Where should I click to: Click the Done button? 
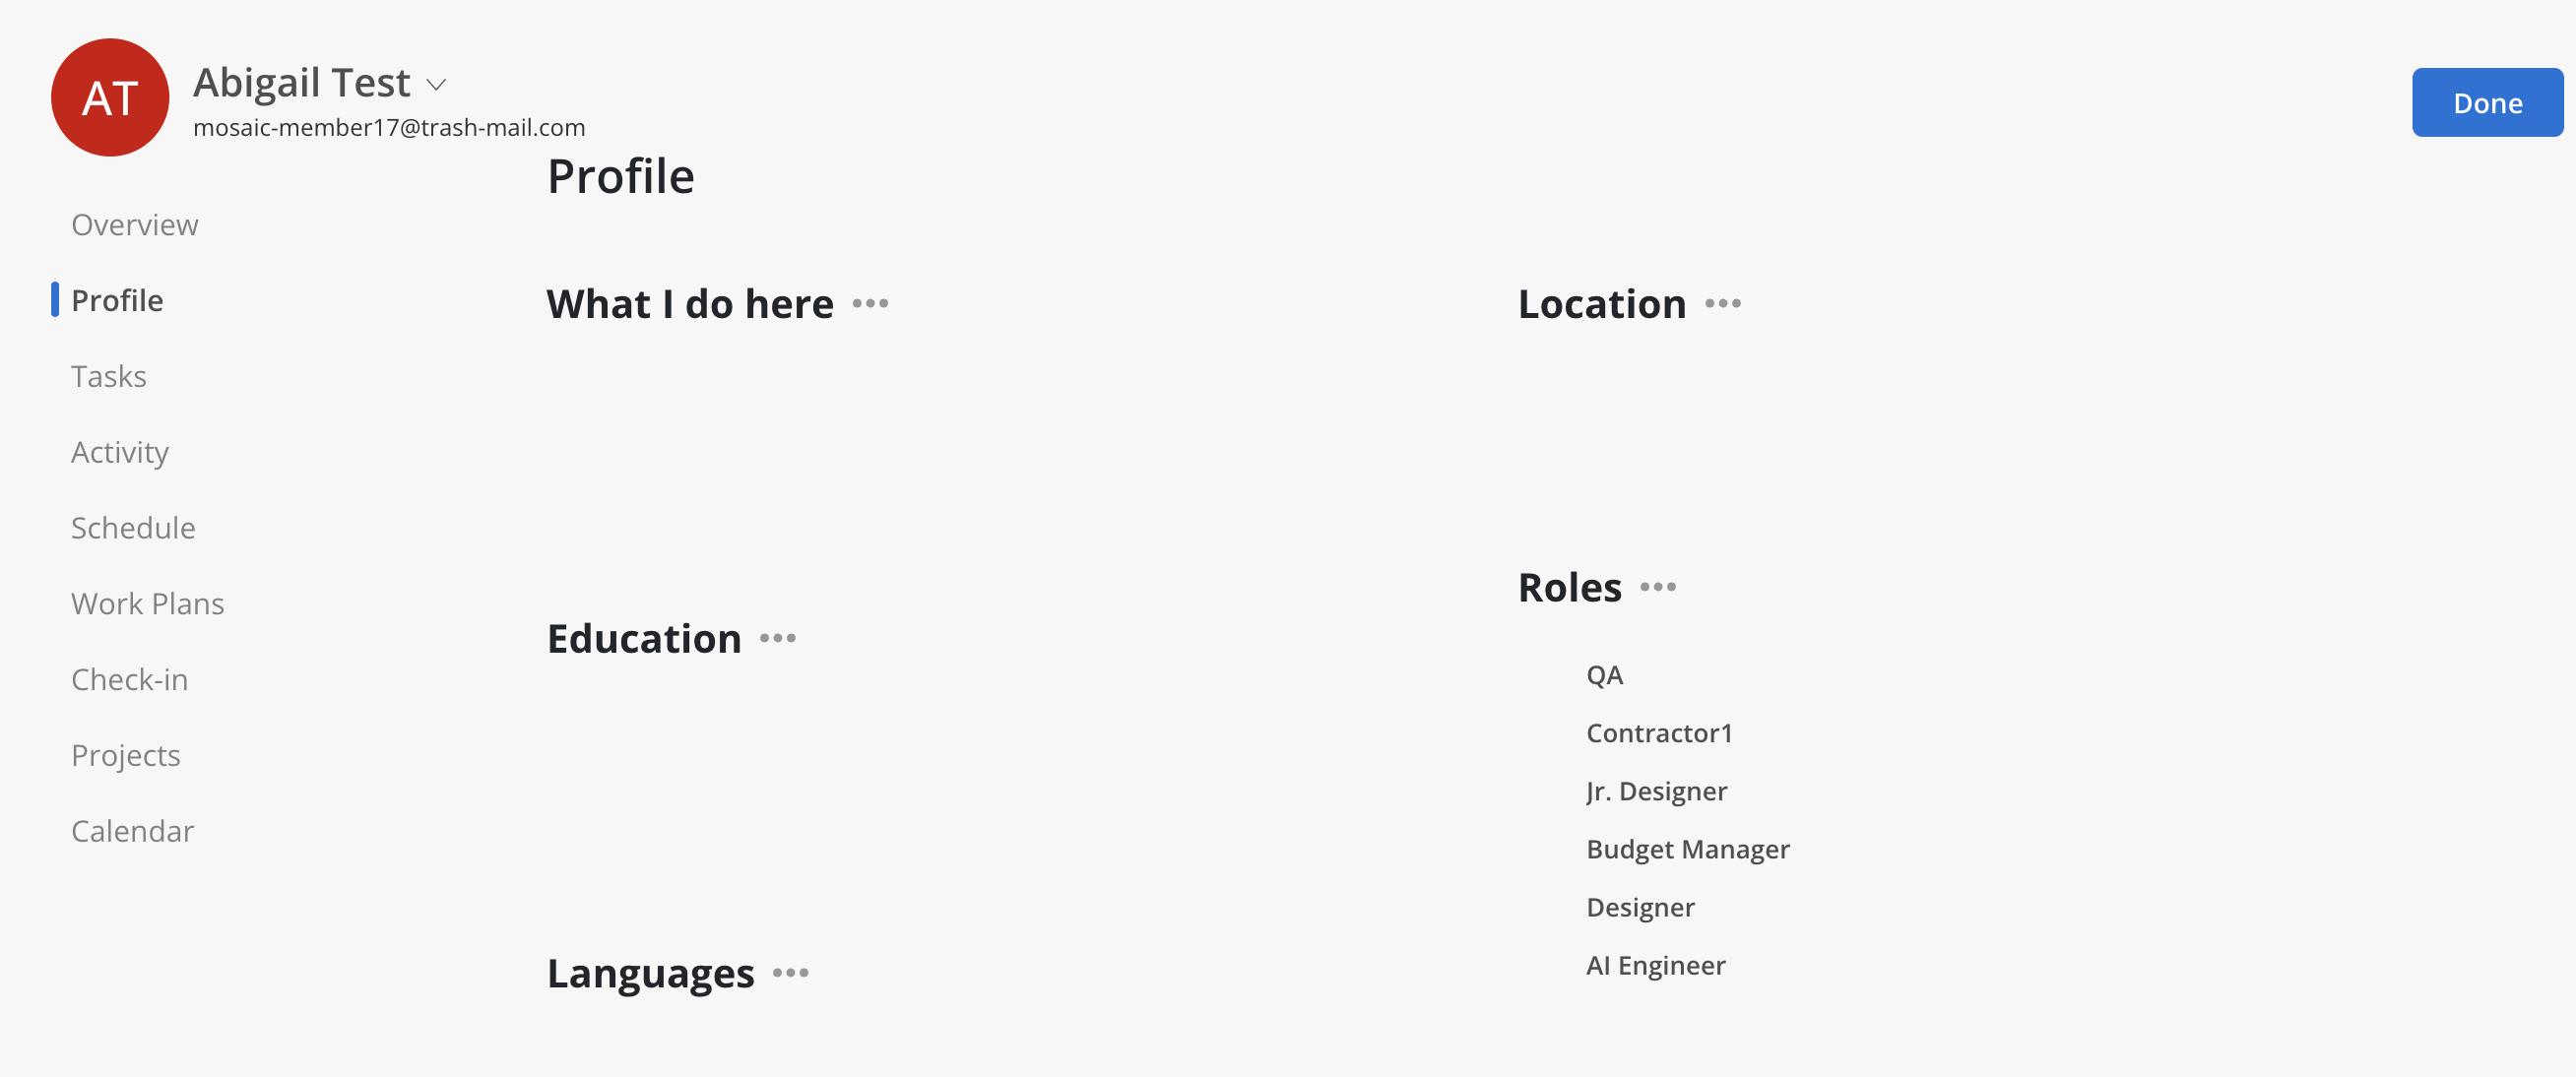2487,103
